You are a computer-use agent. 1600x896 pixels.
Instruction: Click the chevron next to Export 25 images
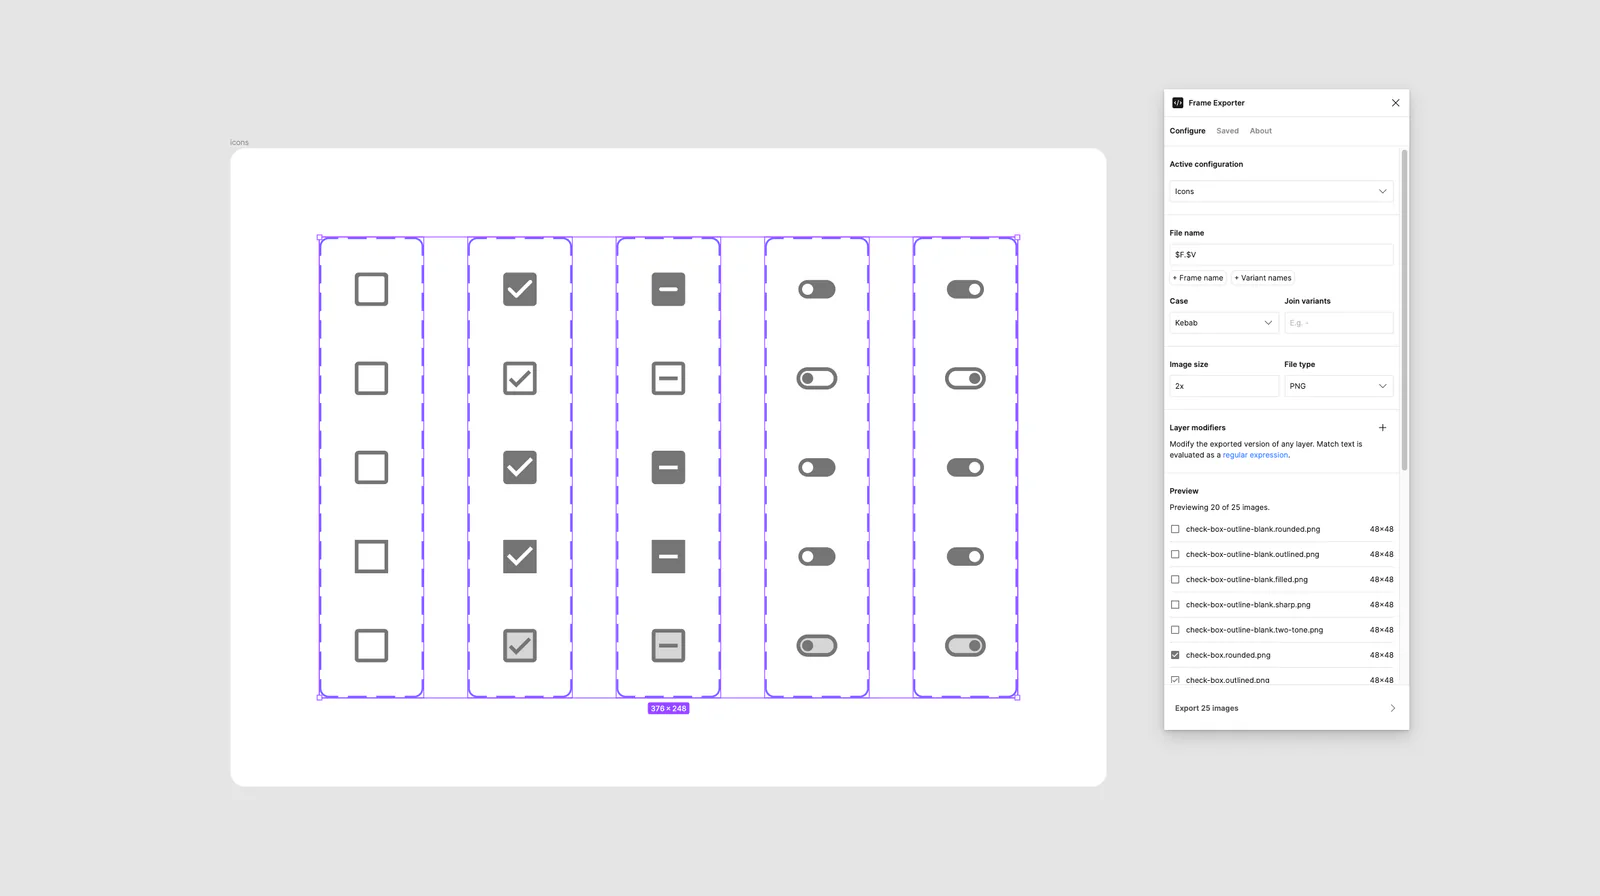pos(1392,708)
